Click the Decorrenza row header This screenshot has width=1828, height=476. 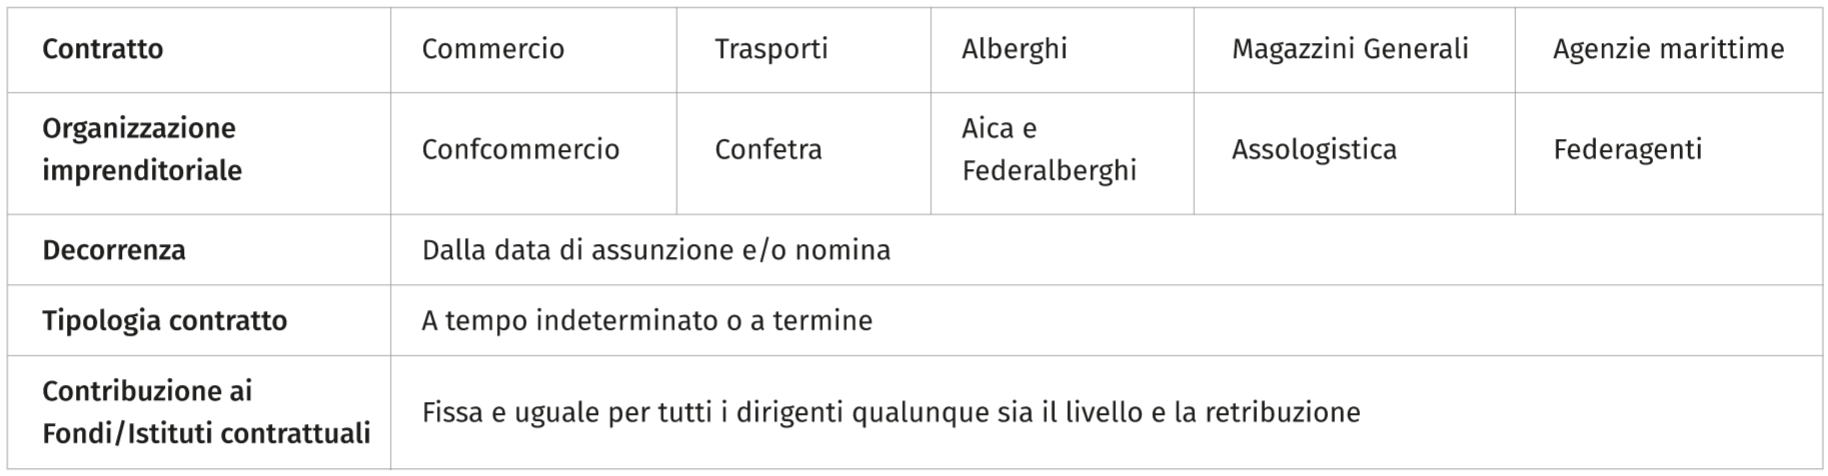[114, 250]
